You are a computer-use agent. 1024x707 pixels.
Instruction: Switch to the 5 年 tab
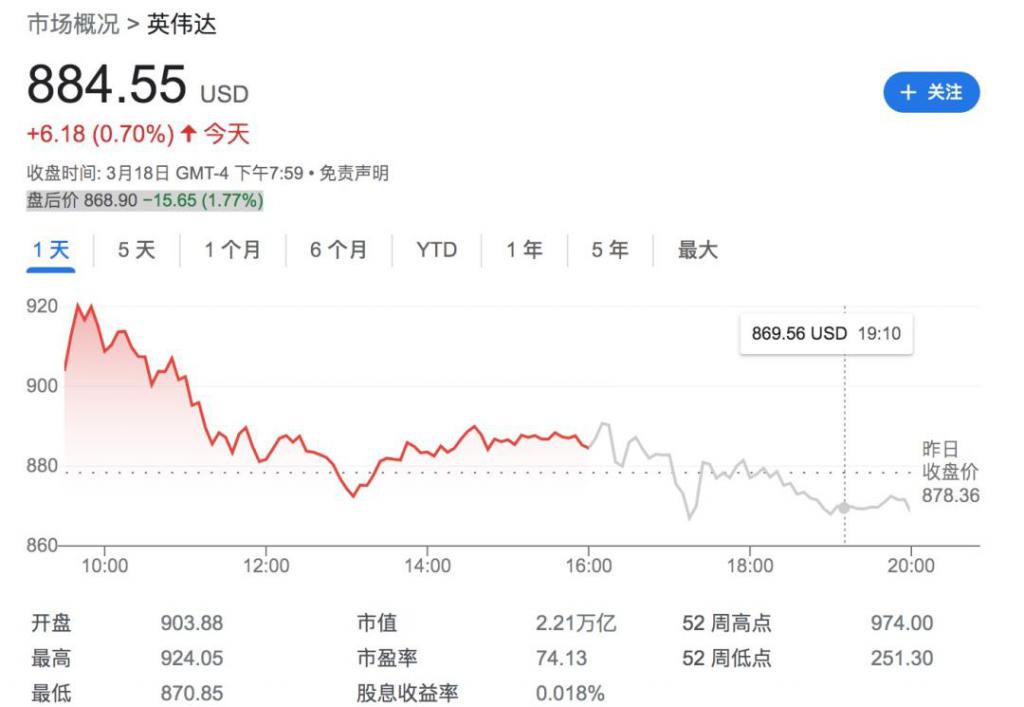tap(610, 250)
